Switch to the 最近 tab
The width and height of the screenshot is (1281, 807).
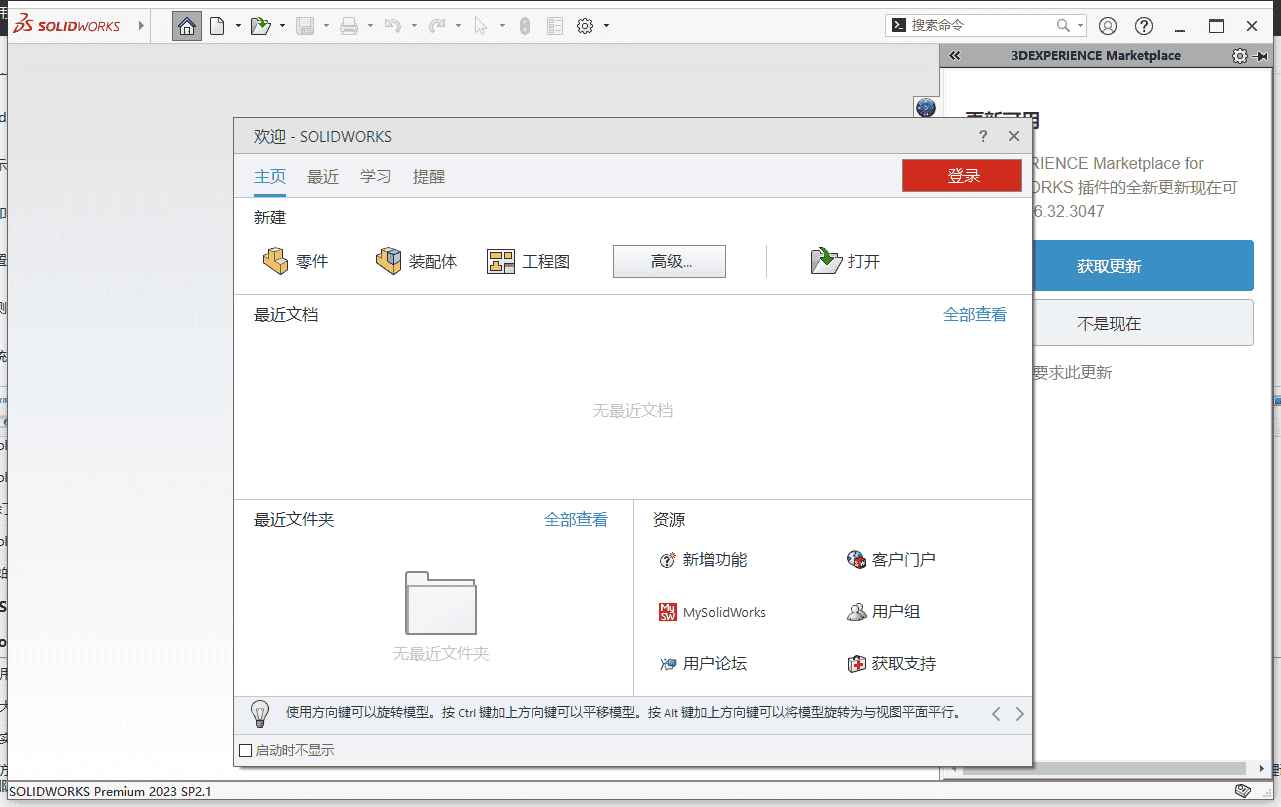322,176
